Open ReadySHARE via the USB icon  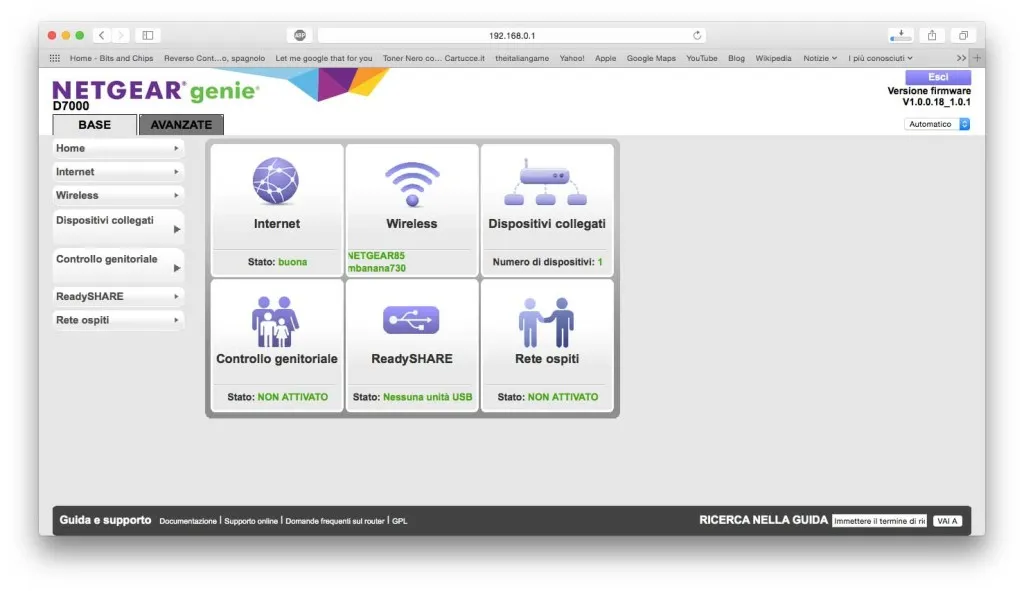(411, 318)
